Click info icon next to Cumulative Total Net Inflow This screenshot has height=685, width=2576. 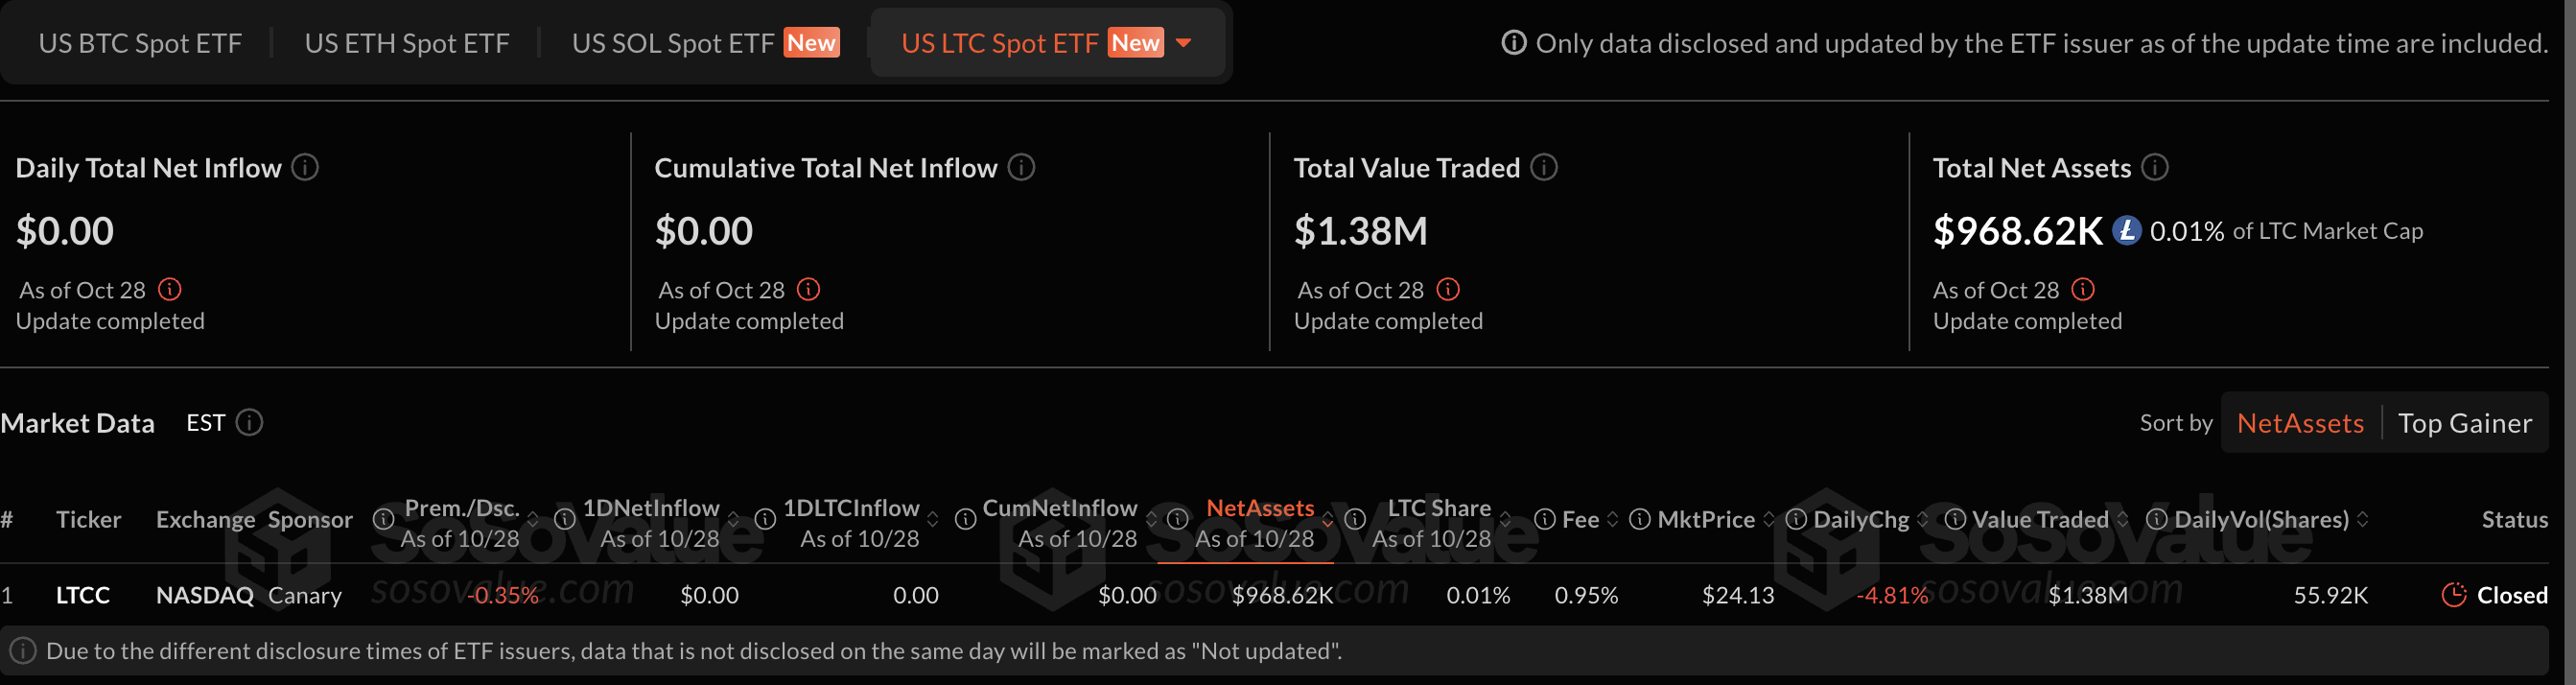(1021, 167)
